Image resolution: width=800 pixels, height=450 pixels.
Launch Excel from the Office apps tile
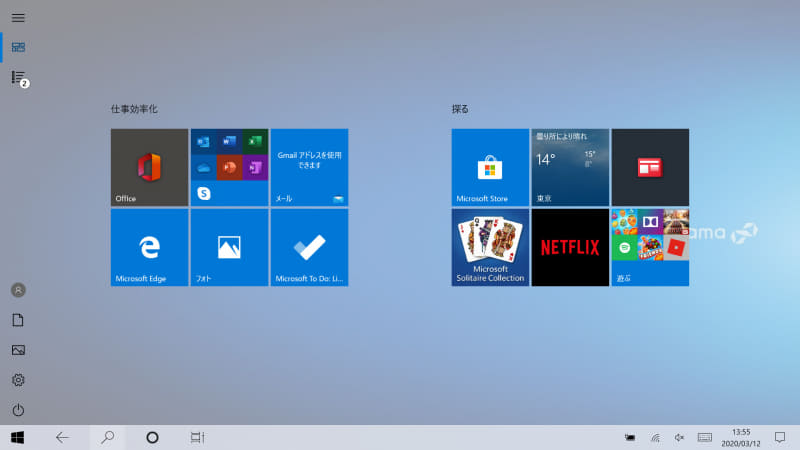coord(255,141)
